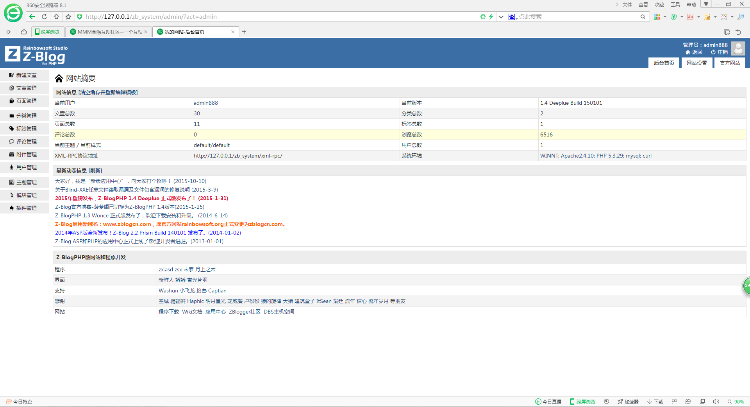The image size is (750, 407).
Task: Click the magnifier icon in the search box
Action: 643,17
